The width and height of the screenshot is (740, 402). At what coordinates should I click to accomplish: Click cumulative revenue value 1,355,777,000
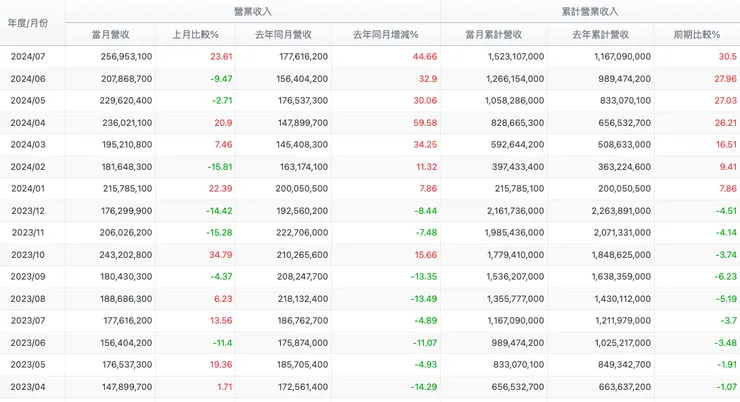click(516, 299)
